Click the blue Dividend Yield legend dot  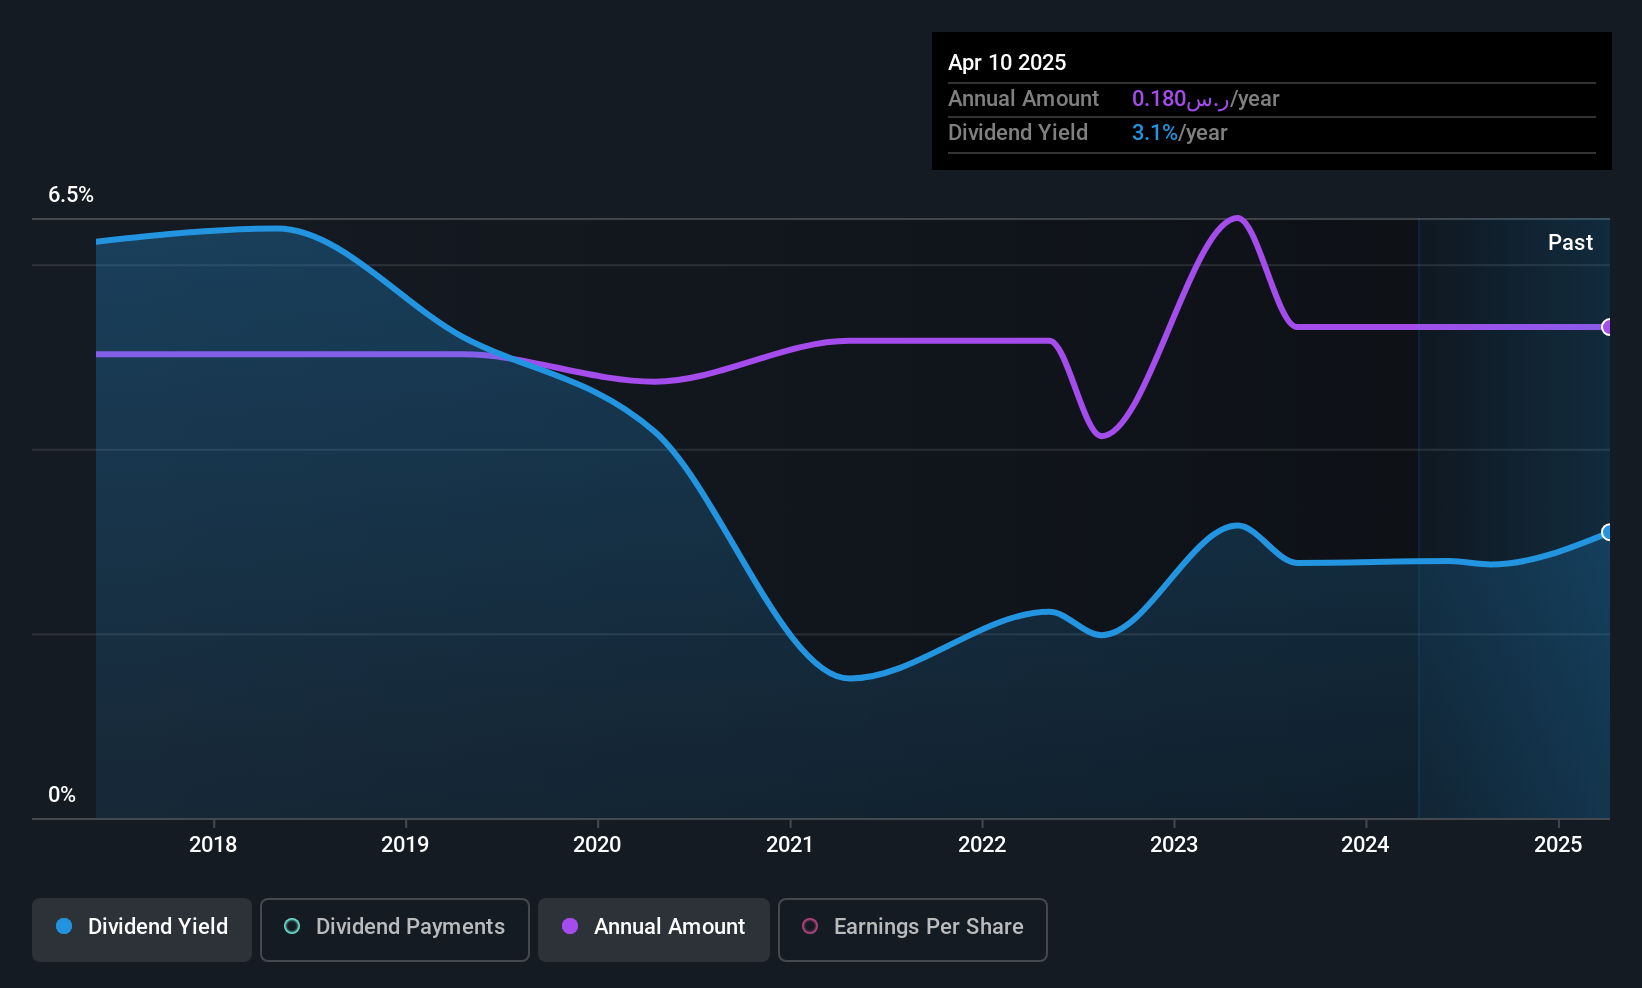coord(64,926)
